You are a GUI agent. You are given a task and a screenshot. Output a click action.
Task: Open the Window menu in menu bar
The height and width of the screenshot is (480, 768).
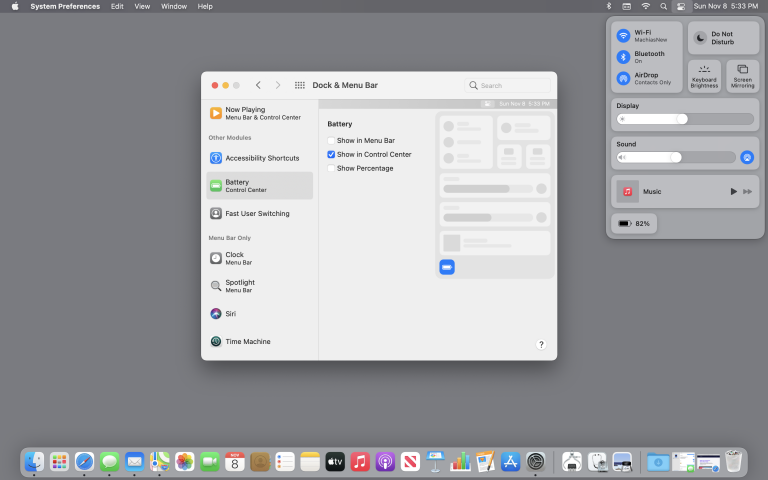[x=174, y=6]
